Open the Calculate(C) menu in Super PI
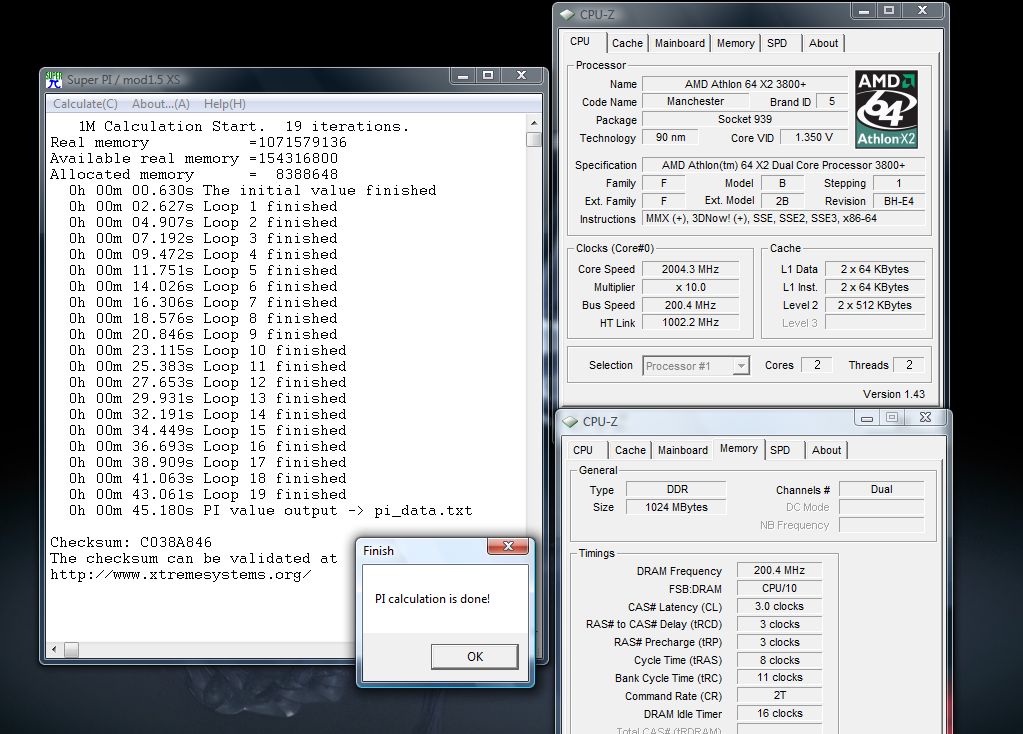This screenshot has height=734, width=1023. point(85,104)
